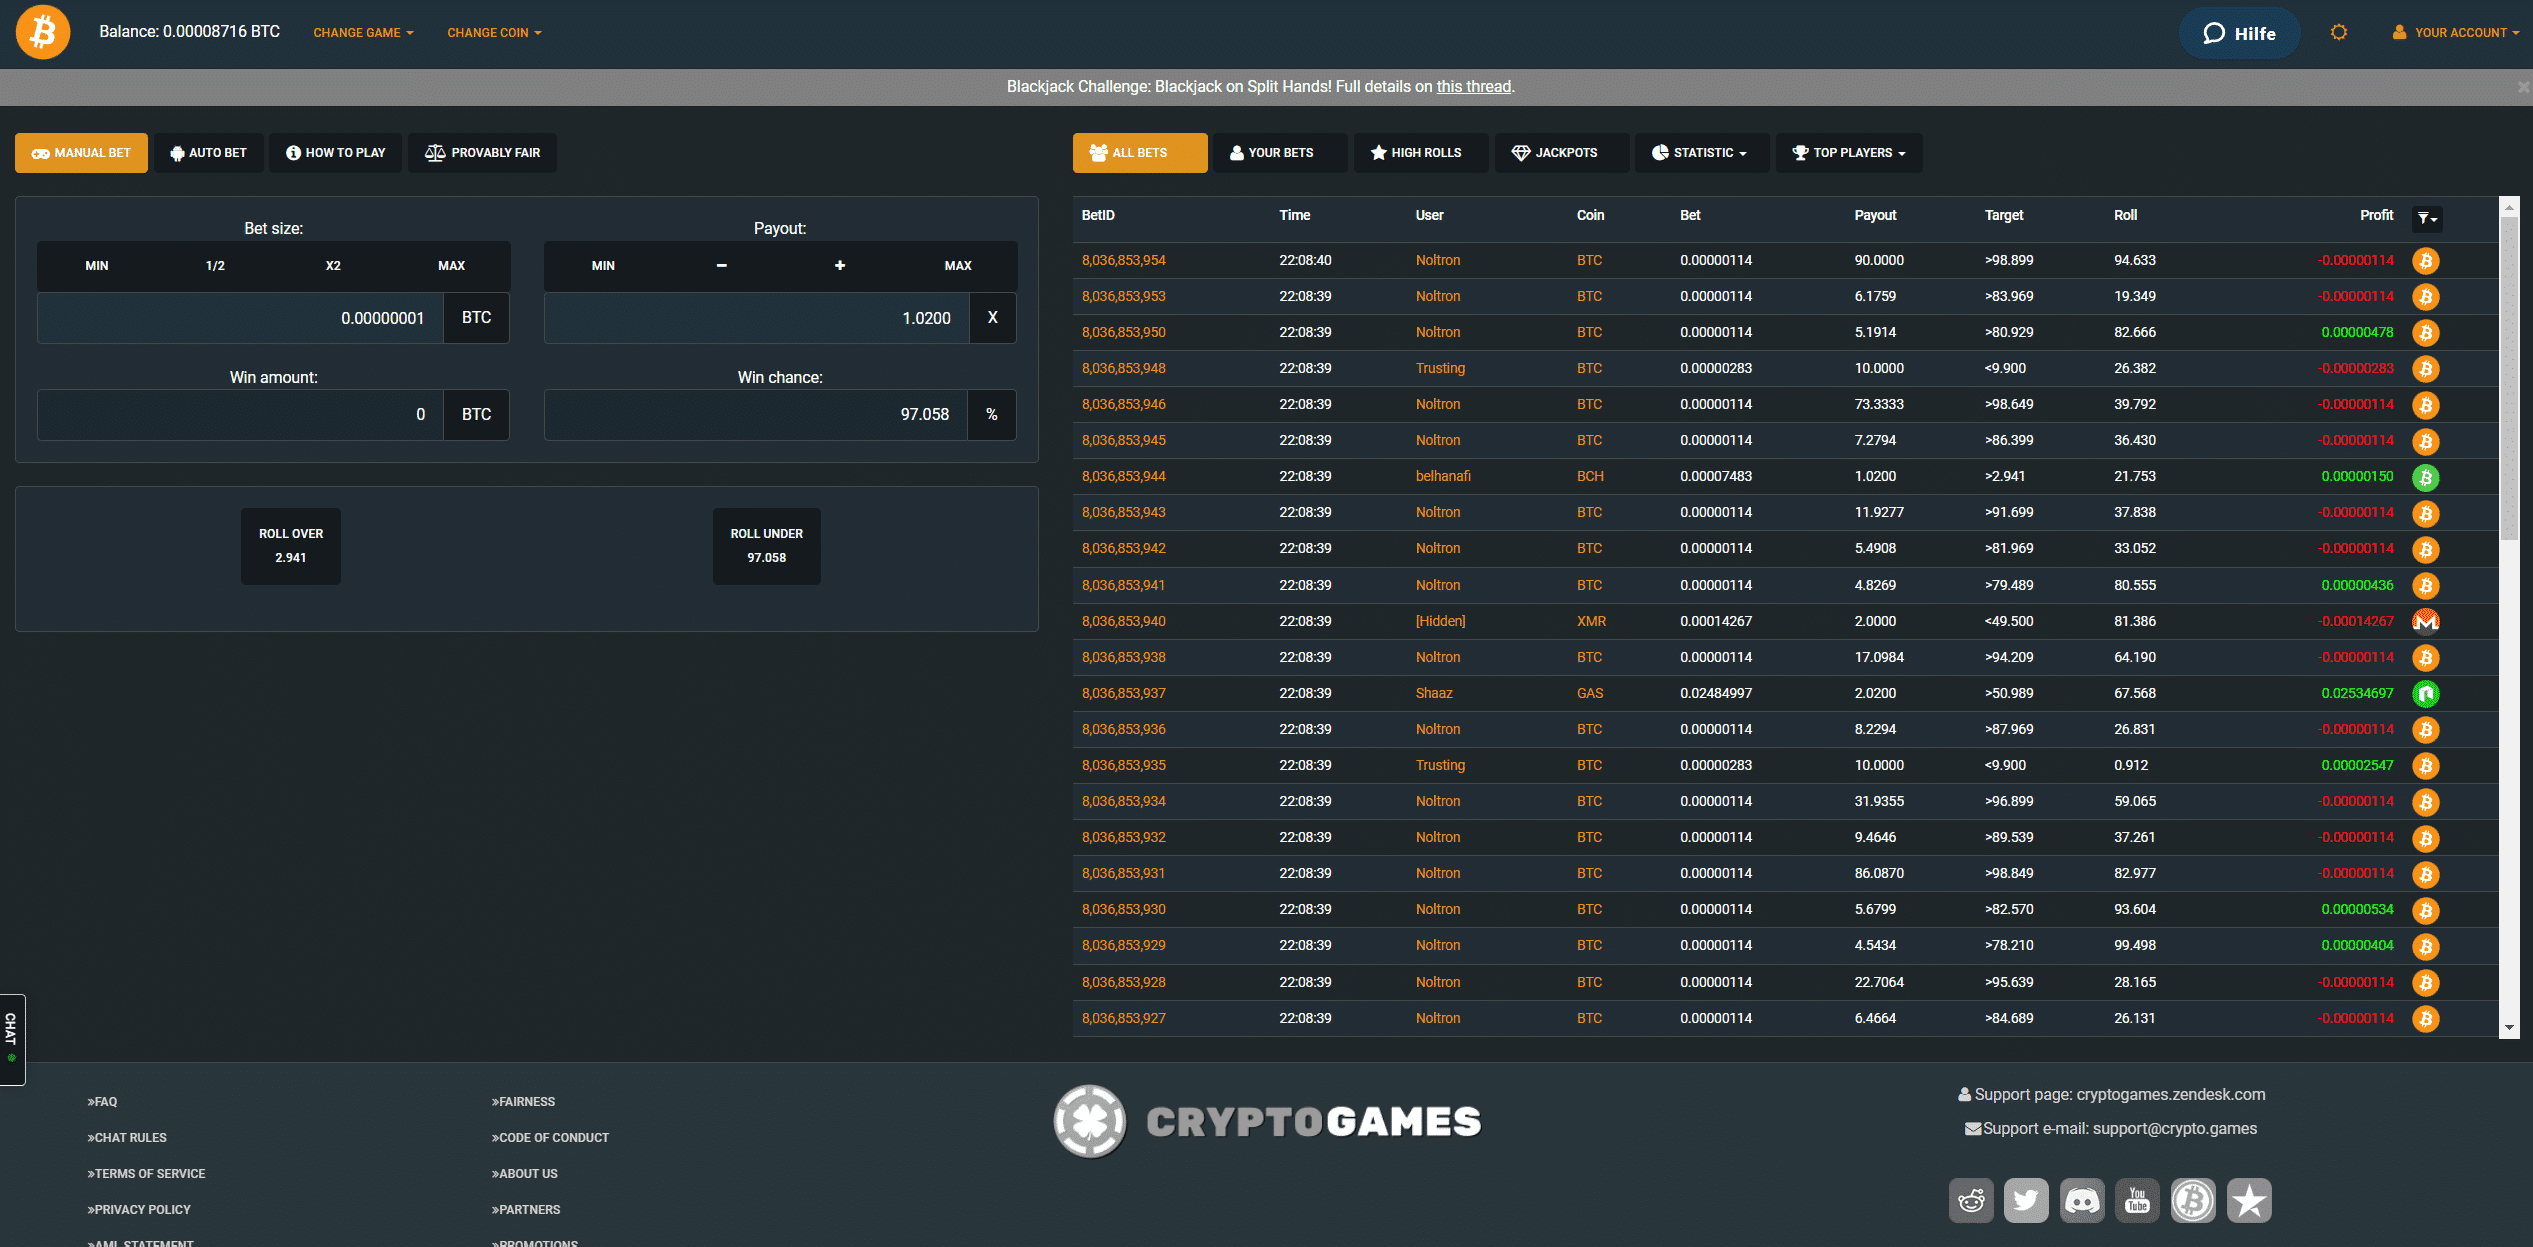Click ROLL UNDER 97.058 button

[x=767, y=546]
